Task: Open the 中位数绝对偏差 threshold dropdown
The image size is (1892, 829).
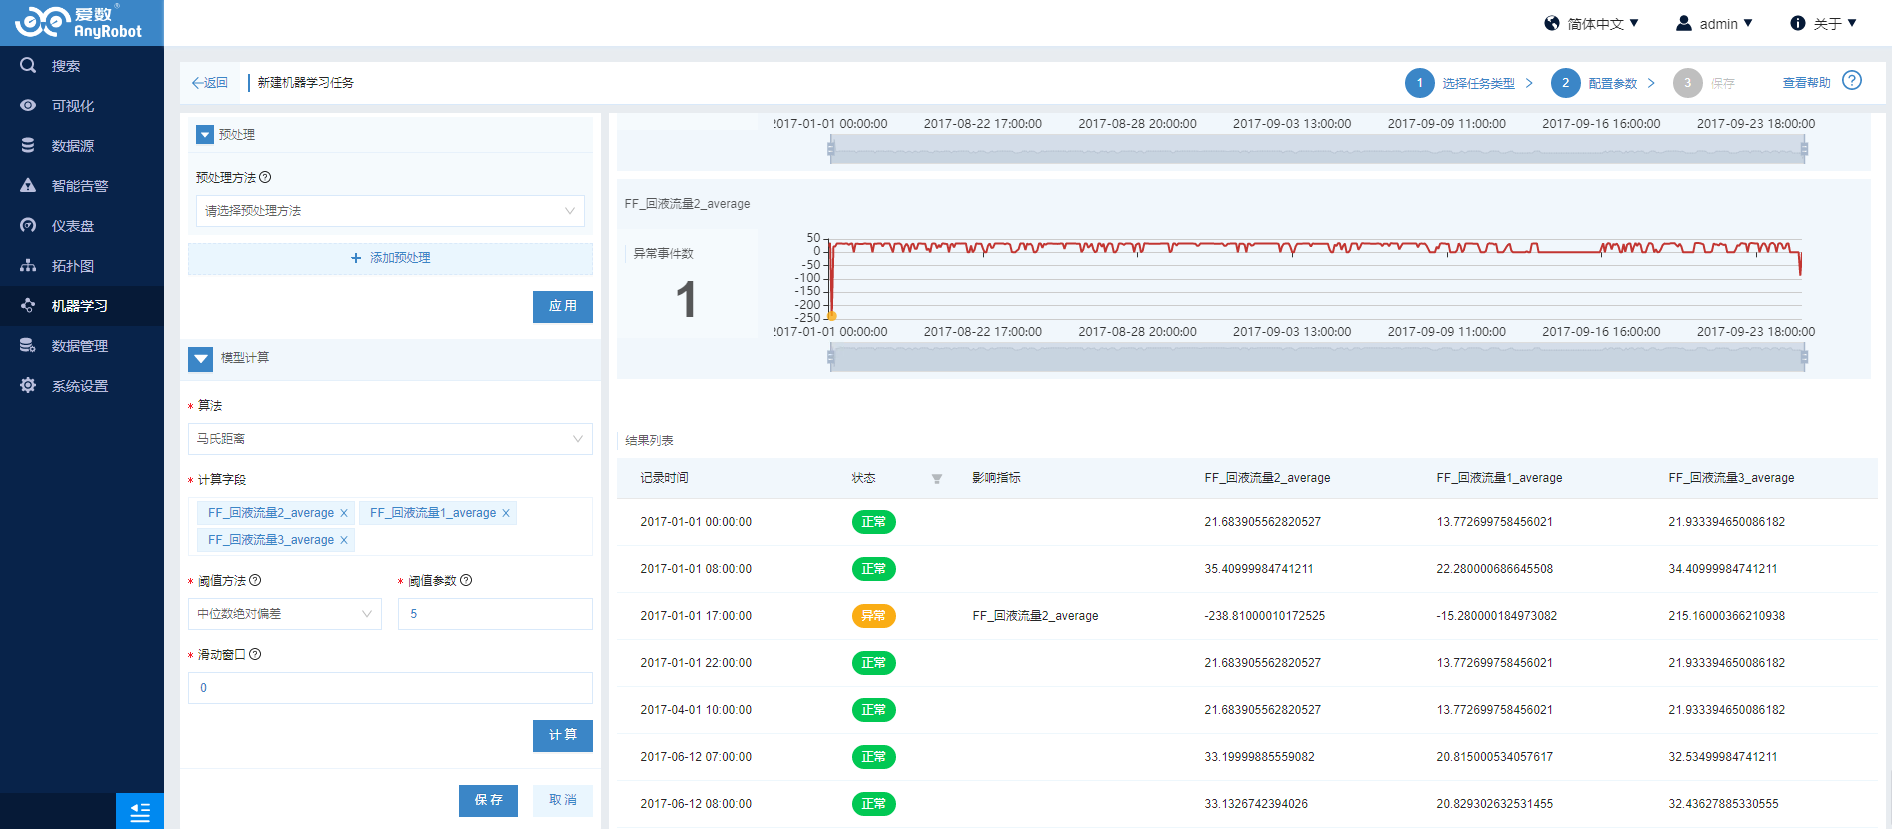Action: point(285,614)
